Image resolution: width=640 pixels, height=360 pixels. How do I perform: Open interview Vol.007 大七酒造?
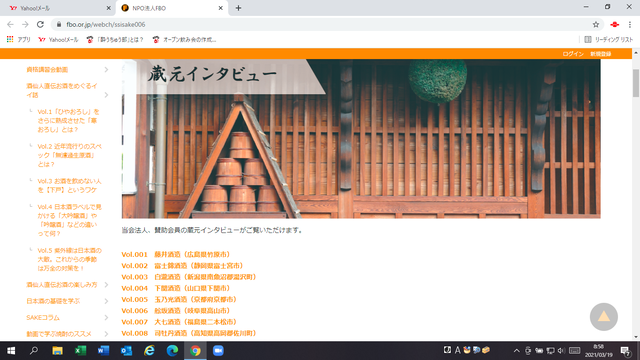point(180,322)
